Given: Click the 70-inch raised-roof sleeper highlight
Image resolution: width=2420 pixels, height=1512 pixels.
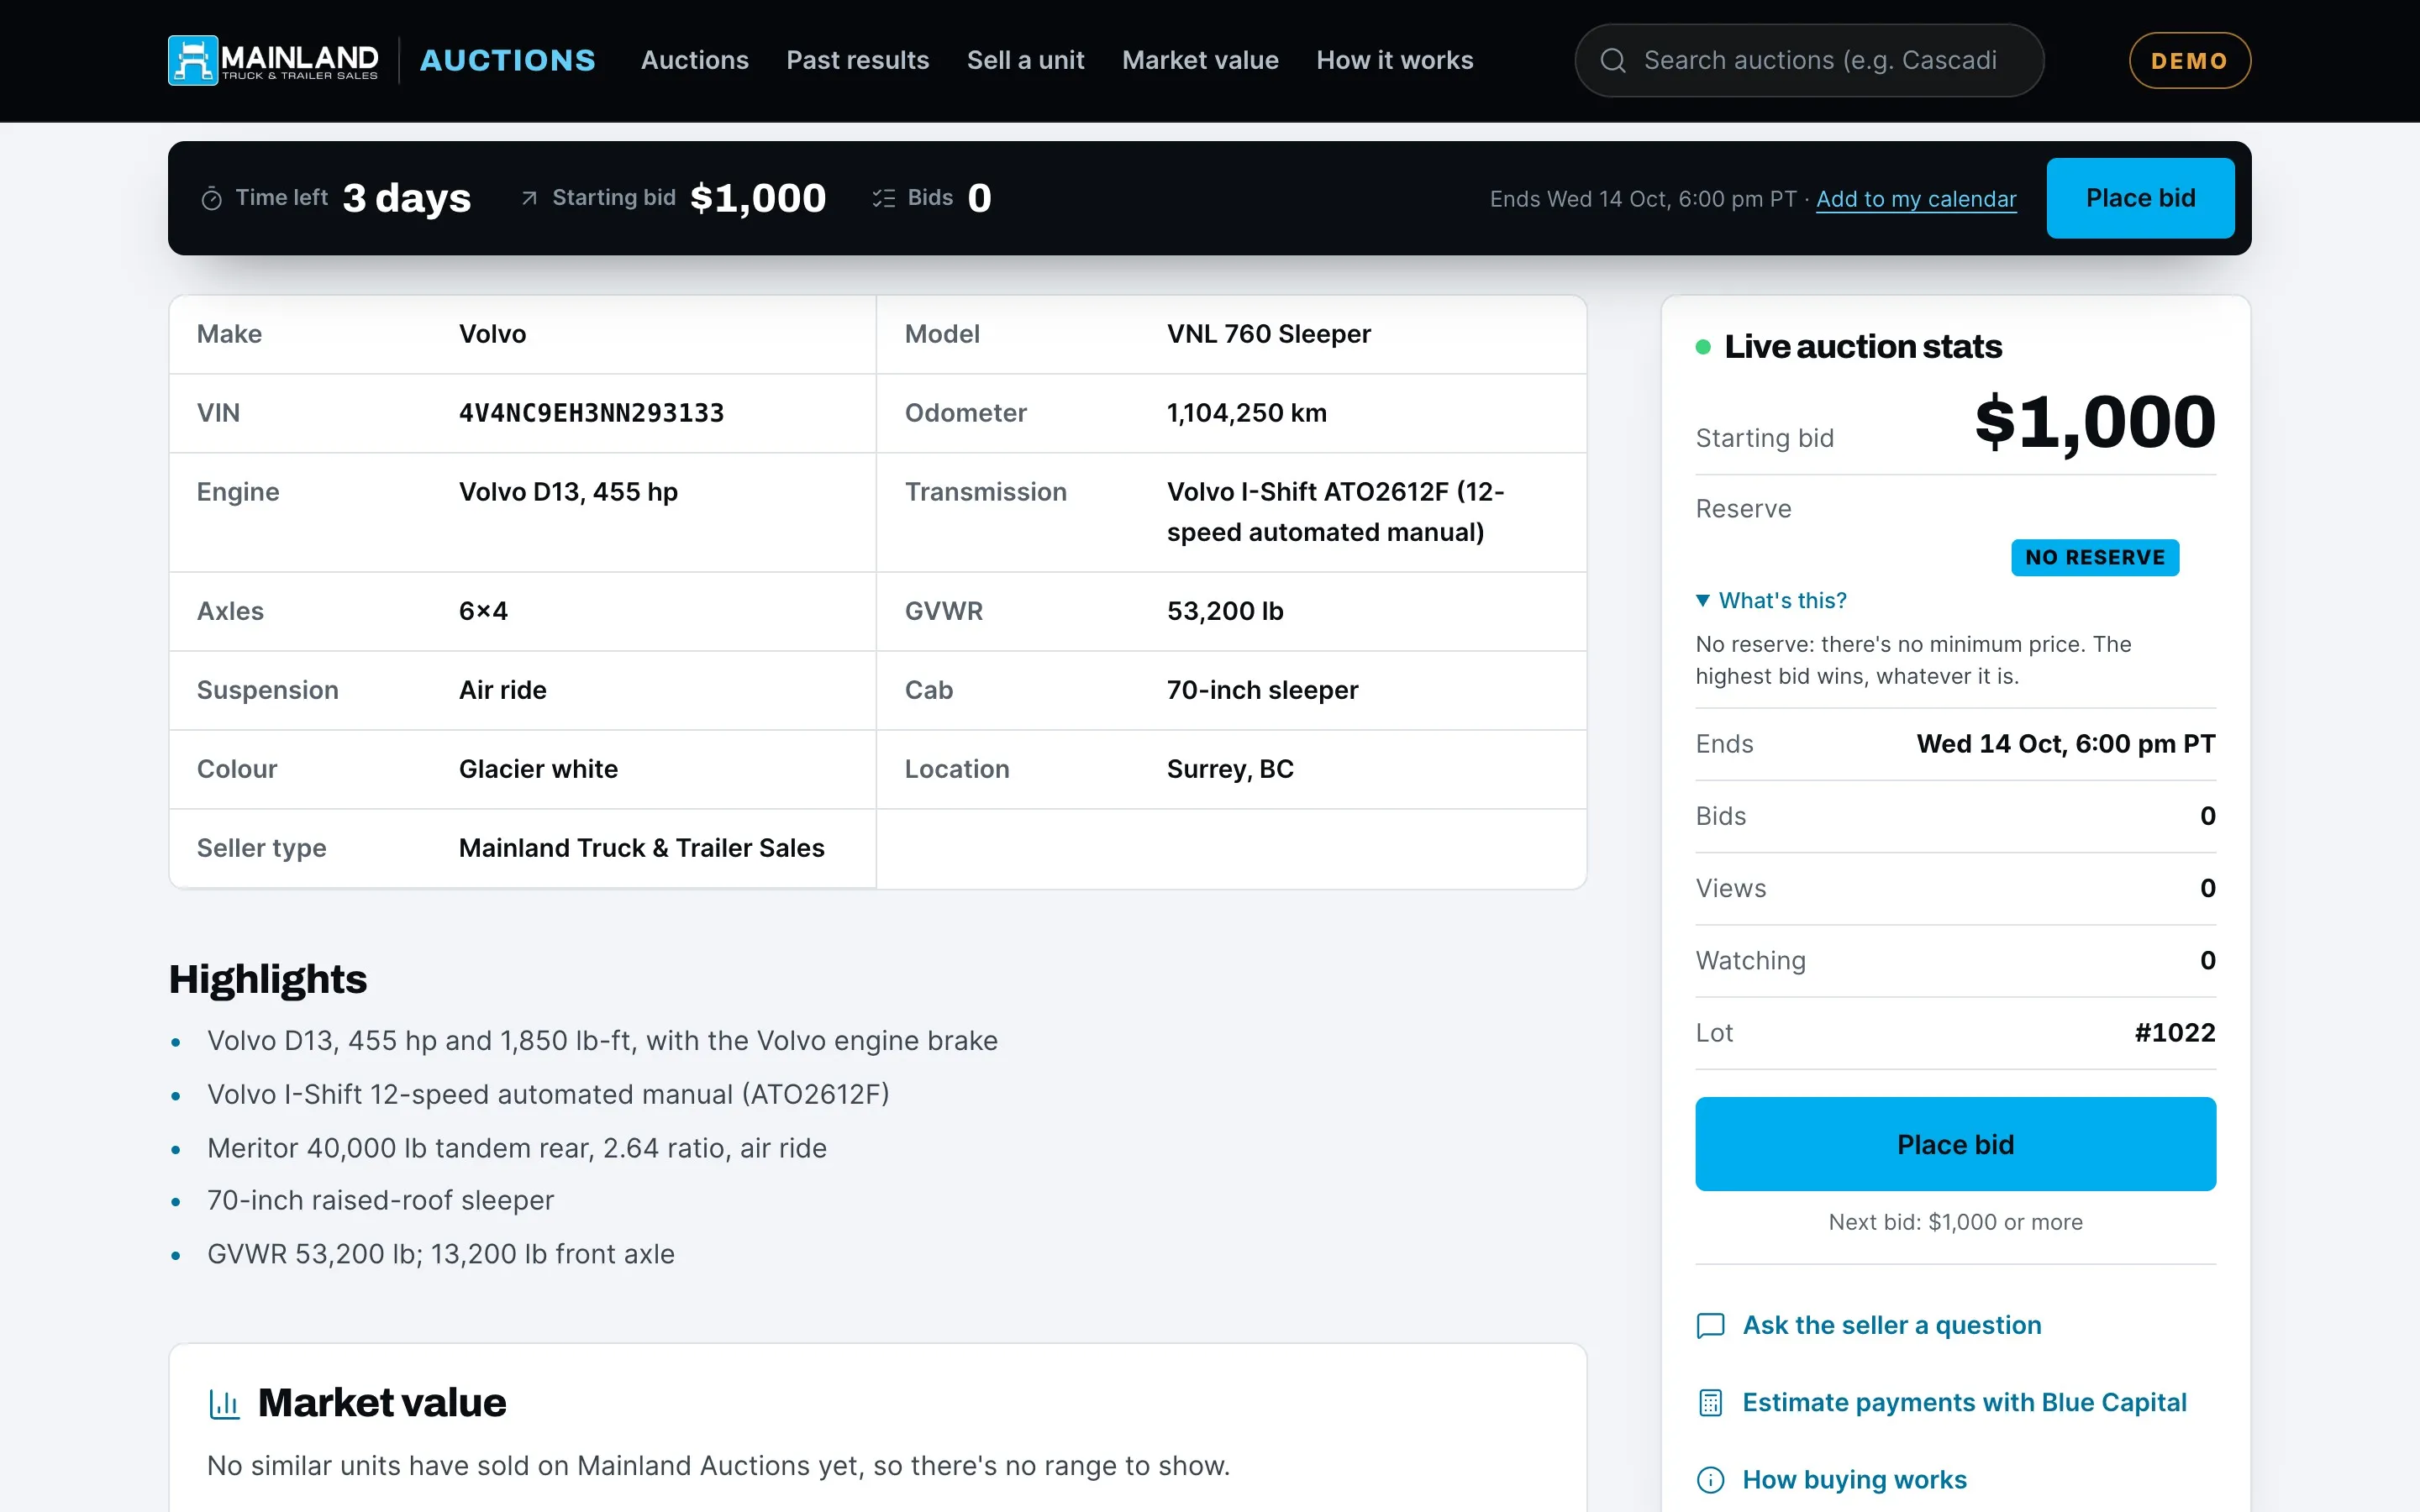Looking at the screenshot, I should click(380, 1200).
